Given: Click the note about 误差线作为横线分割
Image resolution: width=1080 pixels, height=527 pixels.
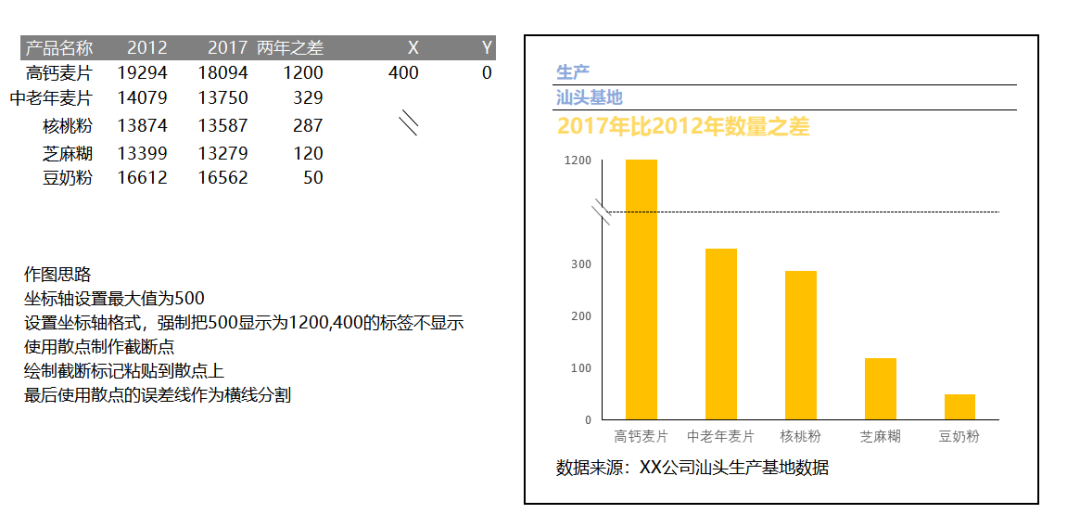Looking at the screenshot, I should click(157, 396).
